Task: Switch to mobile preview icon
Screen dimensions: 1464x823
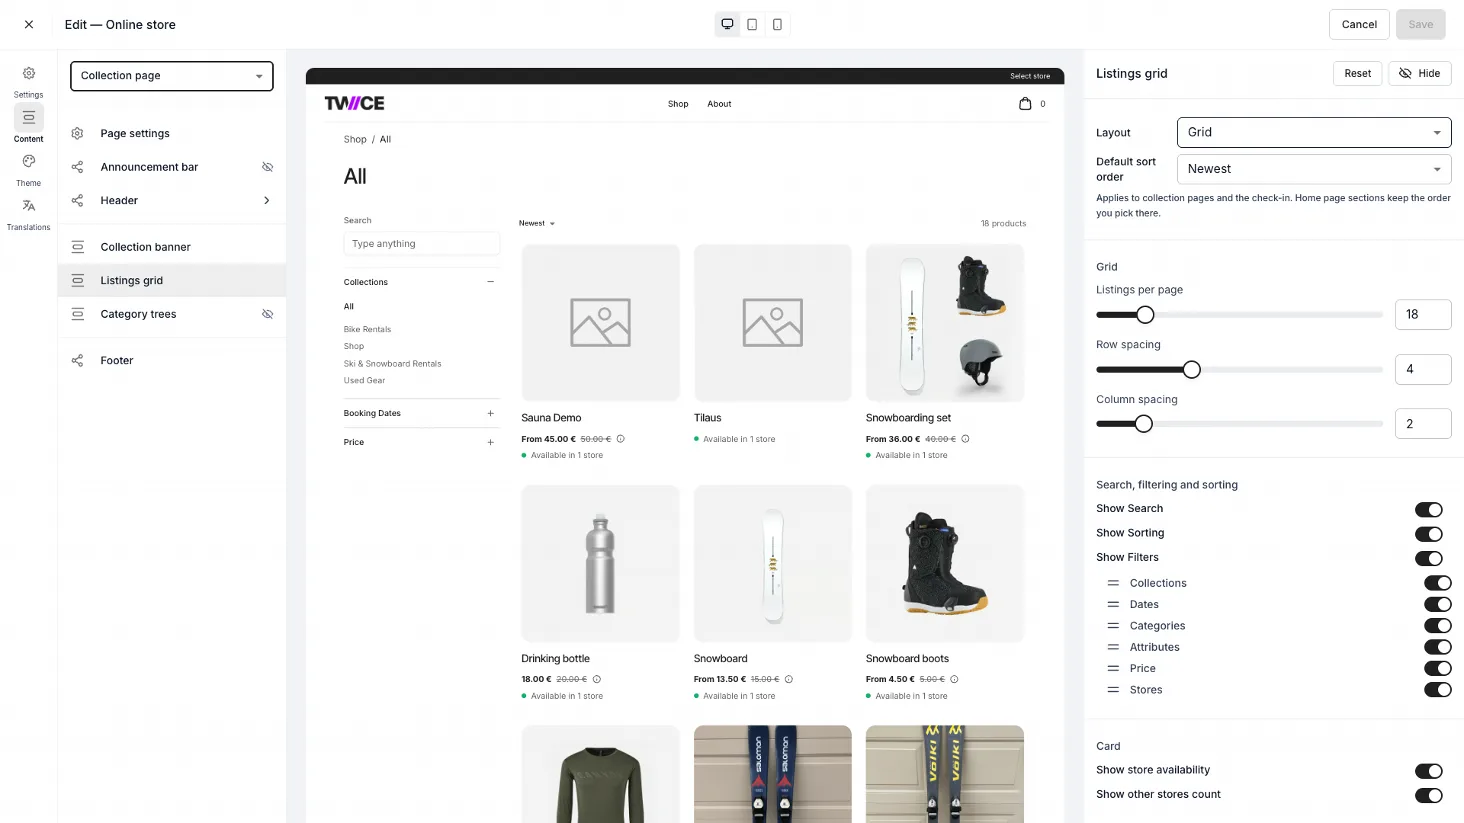Action: (777, 24)
